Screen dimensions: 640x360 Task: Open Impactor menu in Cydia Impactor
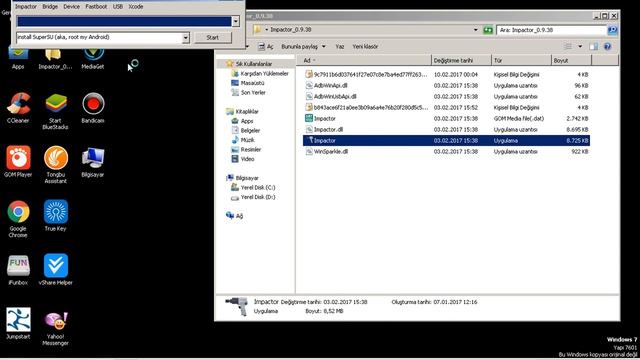pos(26,7)
